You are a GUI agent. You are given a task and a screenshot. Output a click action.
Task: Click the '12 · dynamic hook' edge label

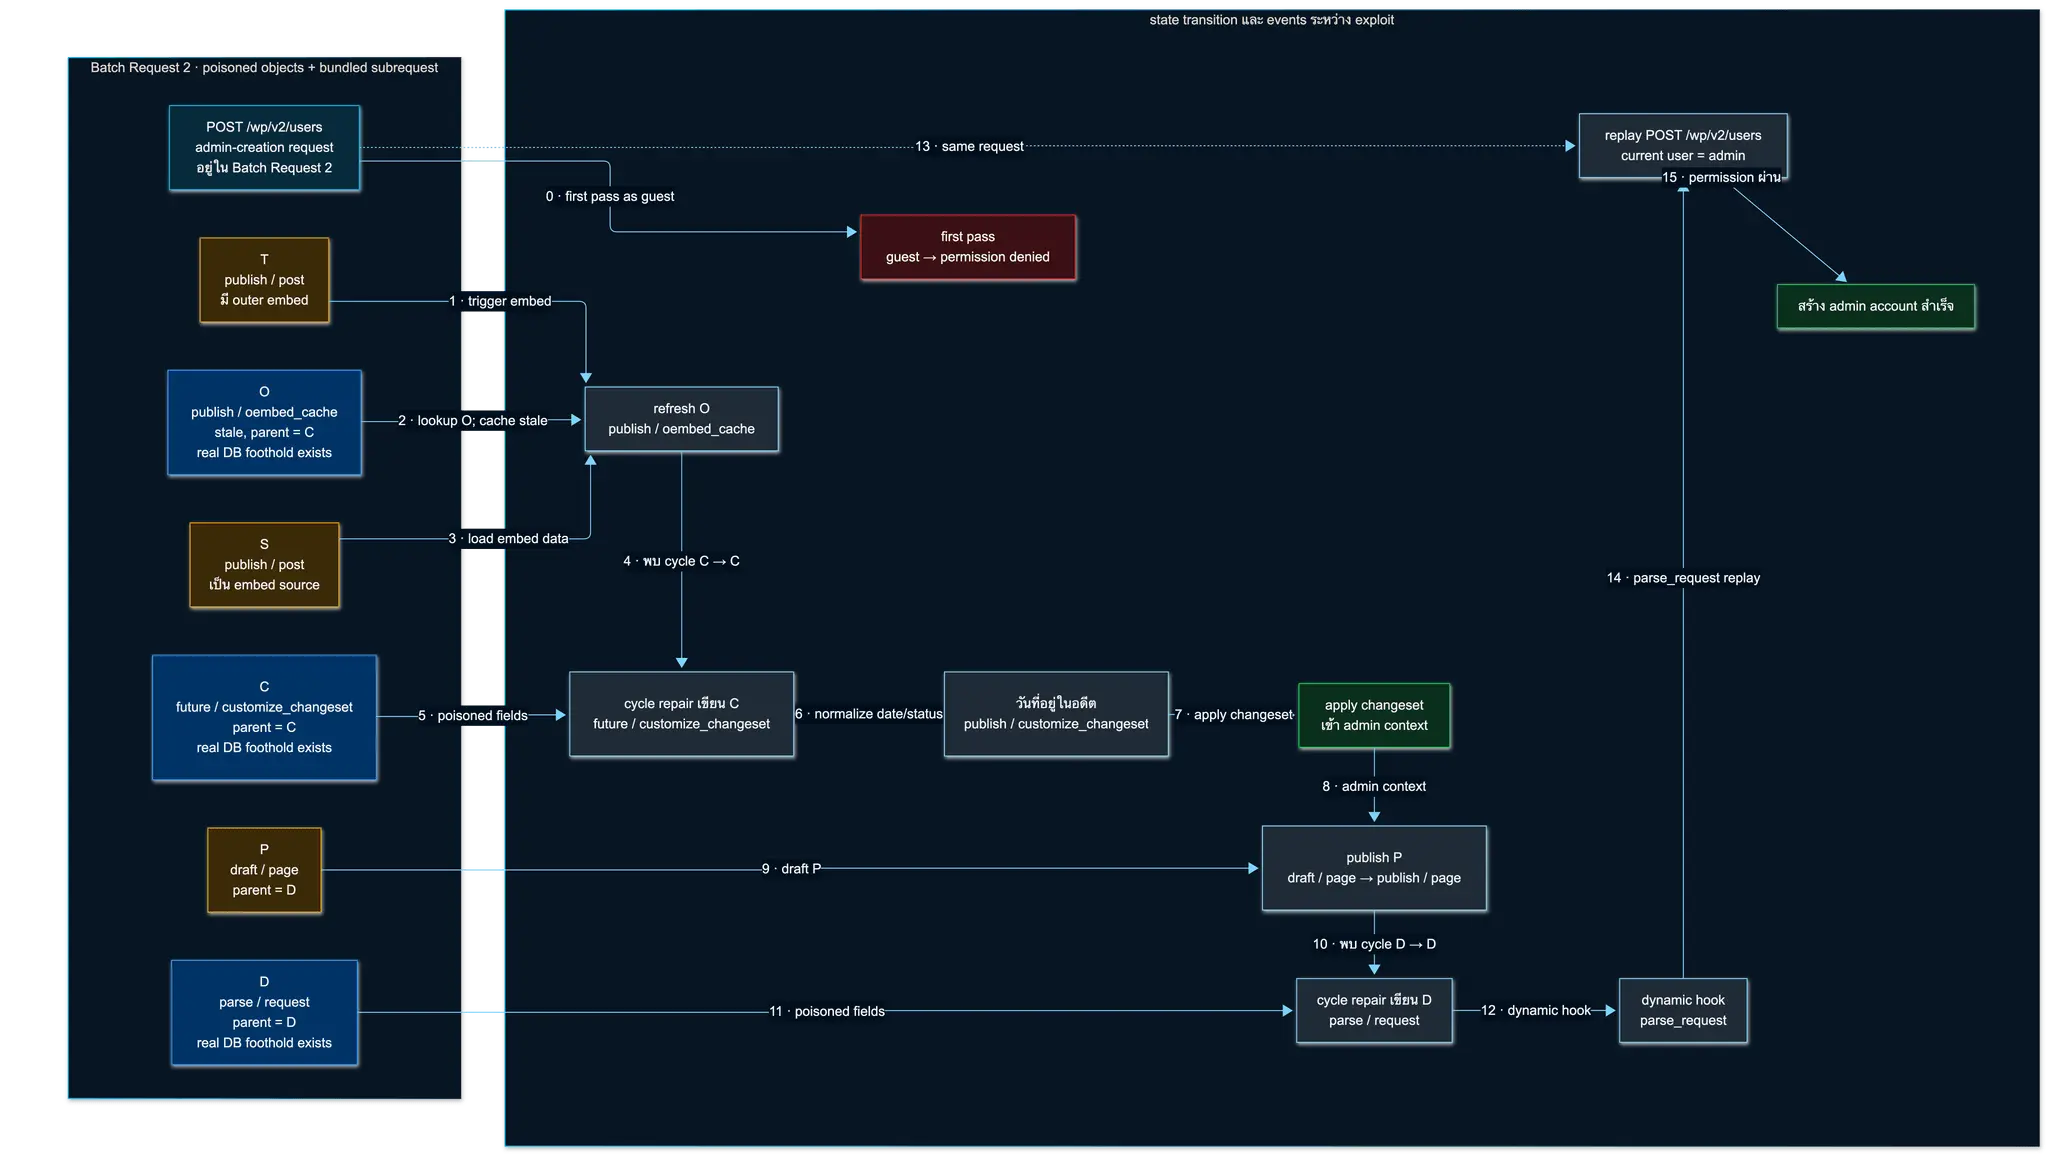(1536, 1011)
